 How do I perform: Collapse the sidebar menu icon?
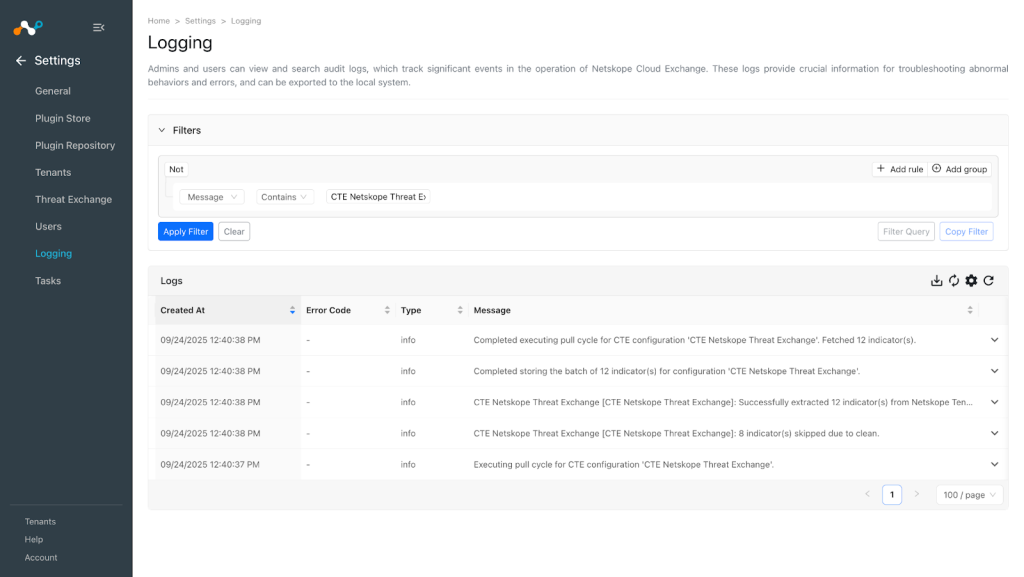pyautogui.click(x=99, y=27)
